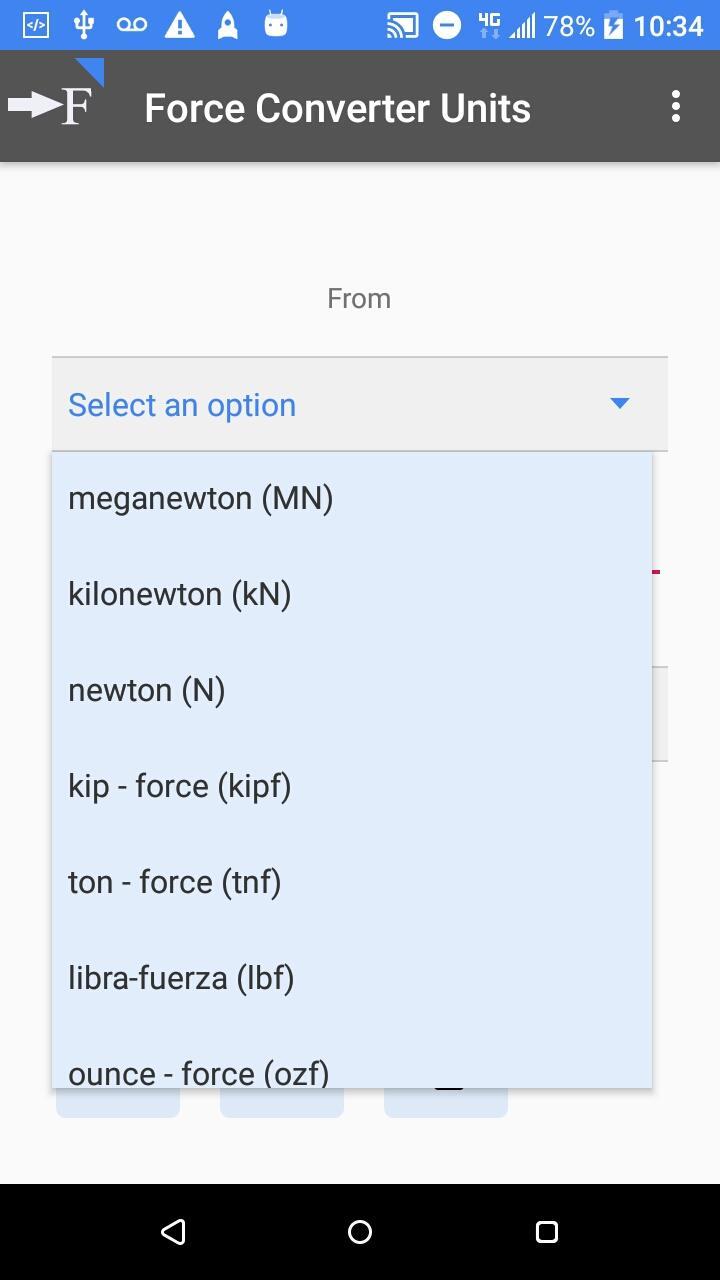Open the three-dot overflow menu
720x1280 pixels.
click(676, 107)
